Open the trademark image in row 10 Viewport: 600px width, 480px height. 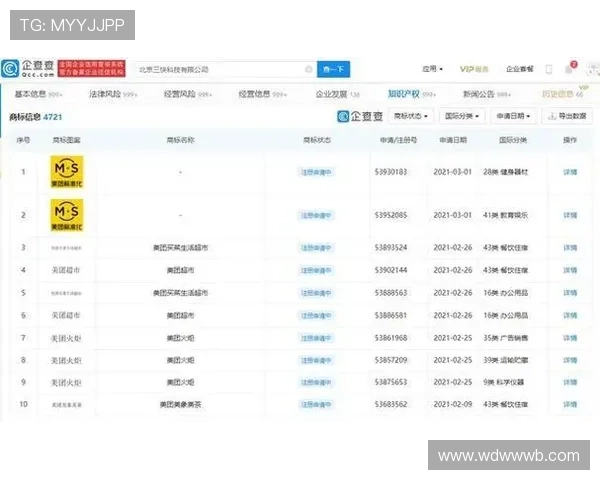67,405
